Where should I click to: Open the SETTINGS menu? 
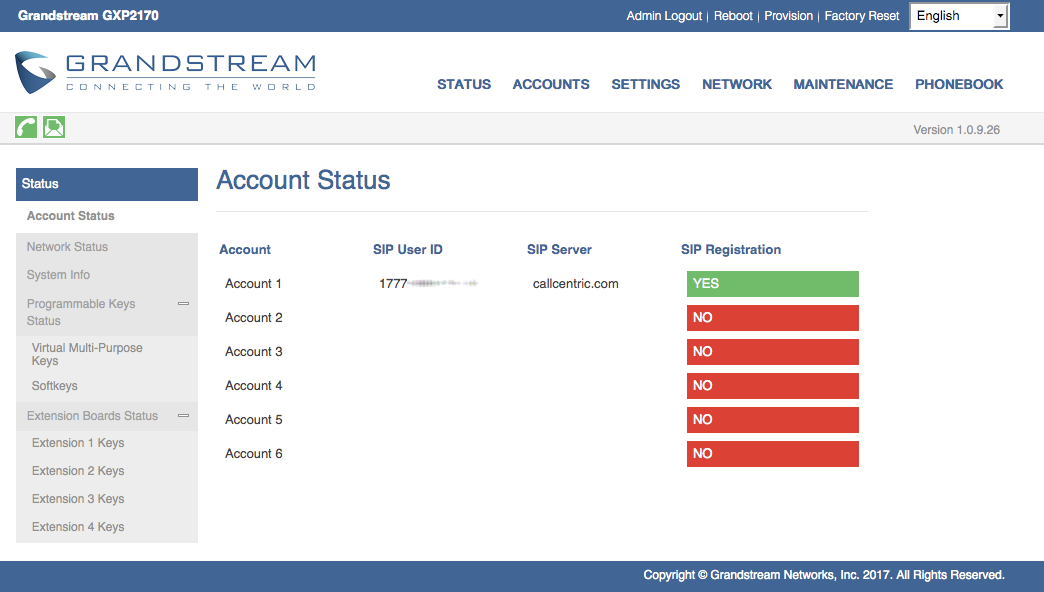(646, 85)
